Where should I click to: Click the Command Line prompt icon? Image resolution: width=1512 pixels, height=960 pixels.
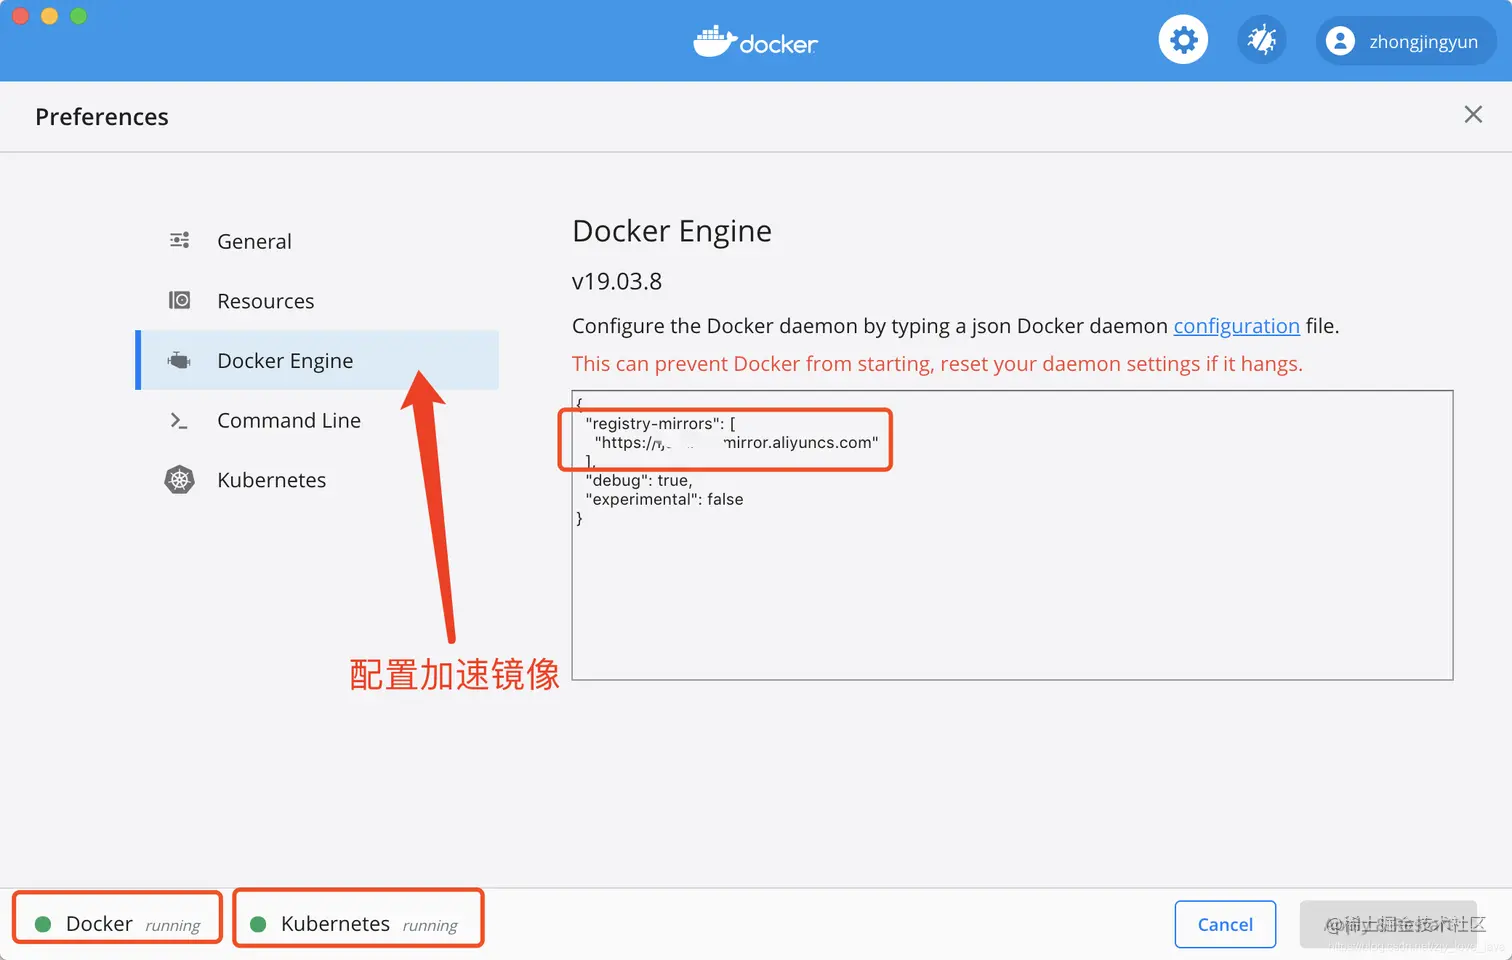click(179, 421)
